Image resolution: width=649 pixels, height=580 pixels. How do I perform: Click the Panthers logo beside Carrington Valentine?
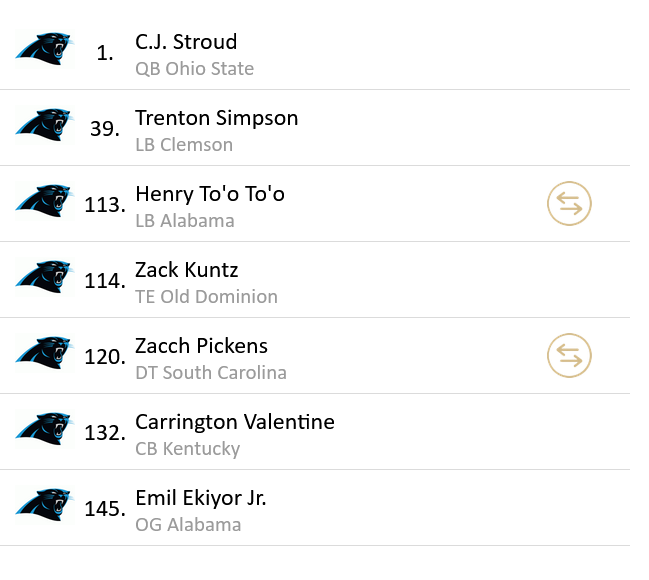(x=45, y=429)
